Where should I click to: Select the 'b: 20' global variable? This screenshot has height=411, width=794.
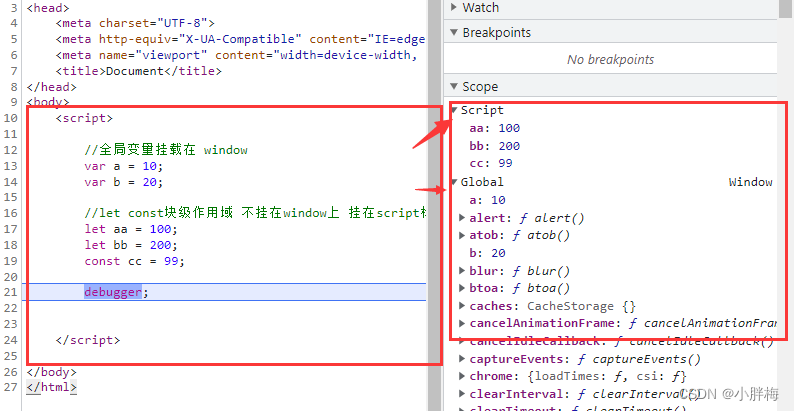point(487,253)
